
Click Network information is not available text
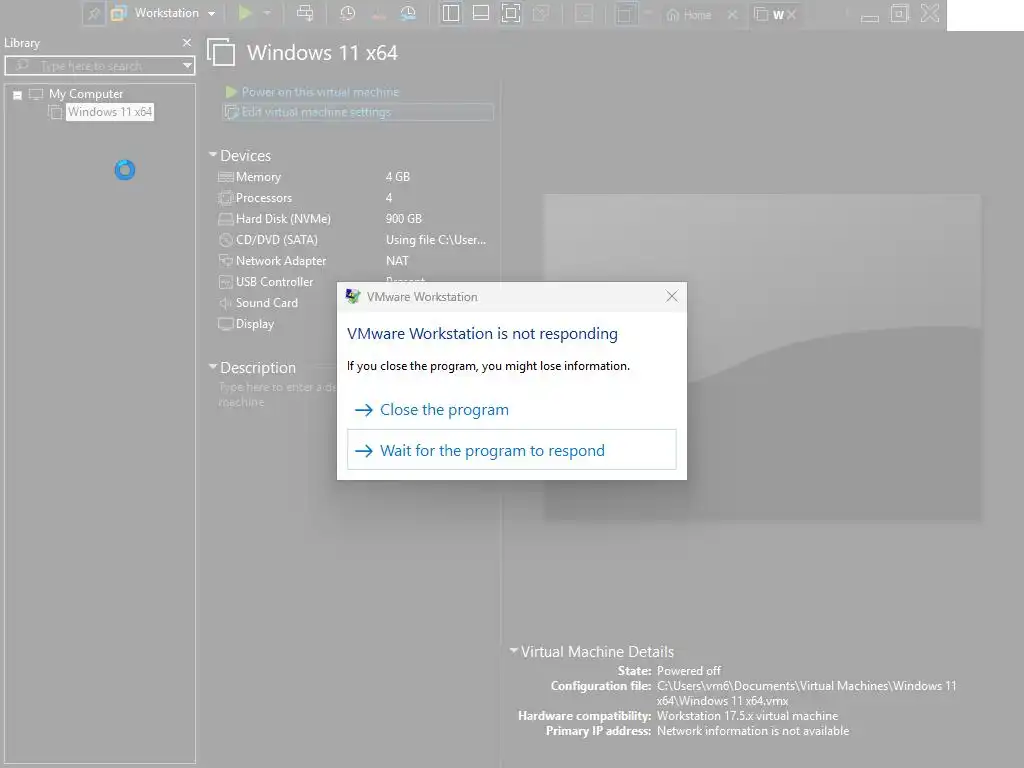point(753,731)
